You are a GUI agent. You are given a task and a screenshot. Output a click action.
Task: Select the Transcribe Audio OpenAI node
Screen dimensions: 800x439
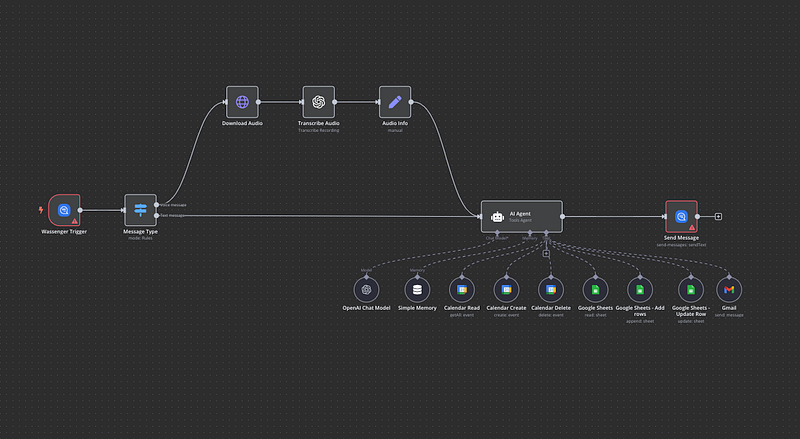click(x=318, y=101)
